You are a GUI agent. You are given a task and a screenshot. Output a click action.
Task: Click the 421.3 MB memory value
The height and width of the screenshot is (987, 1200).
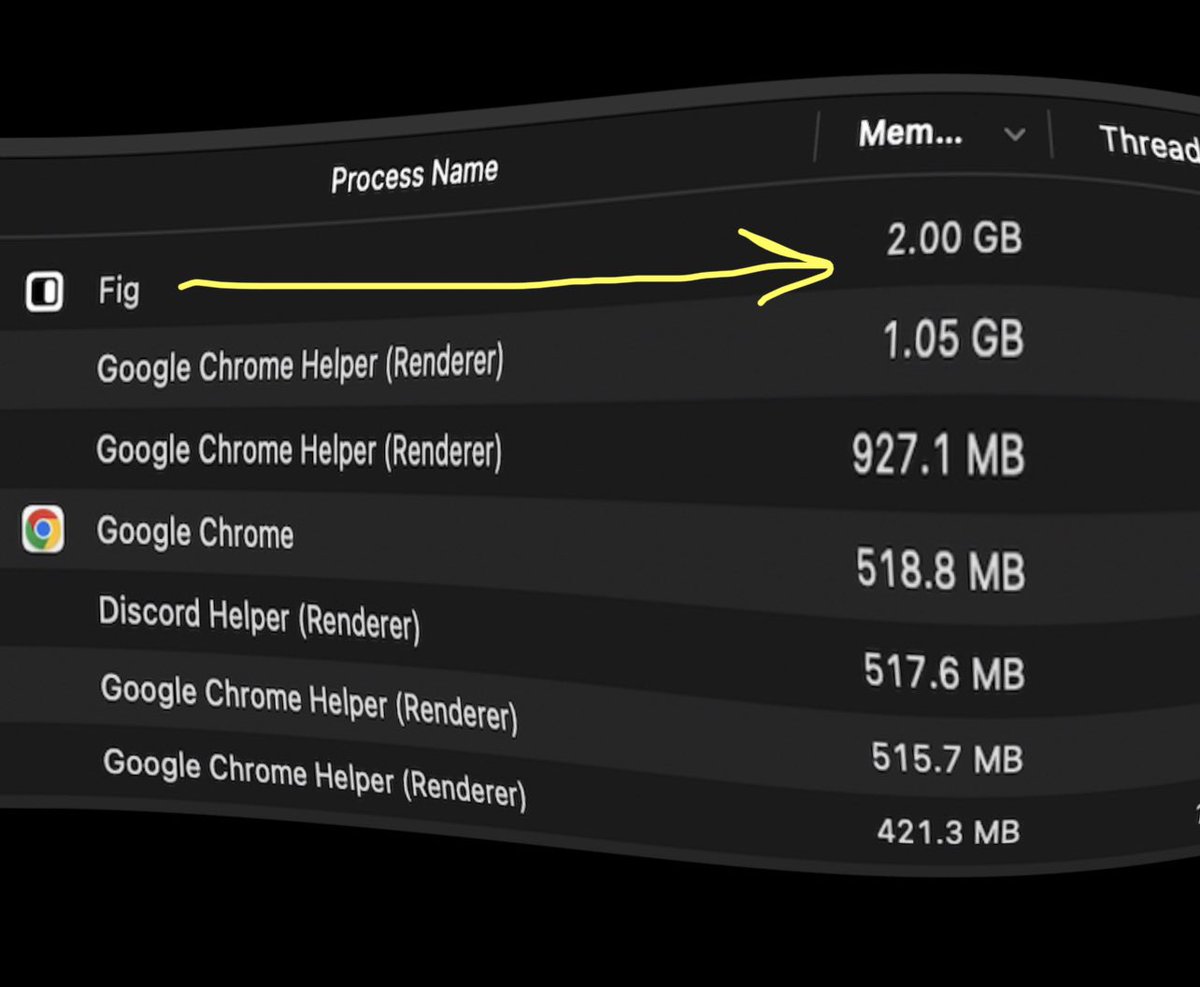click(x=948, y=831)
